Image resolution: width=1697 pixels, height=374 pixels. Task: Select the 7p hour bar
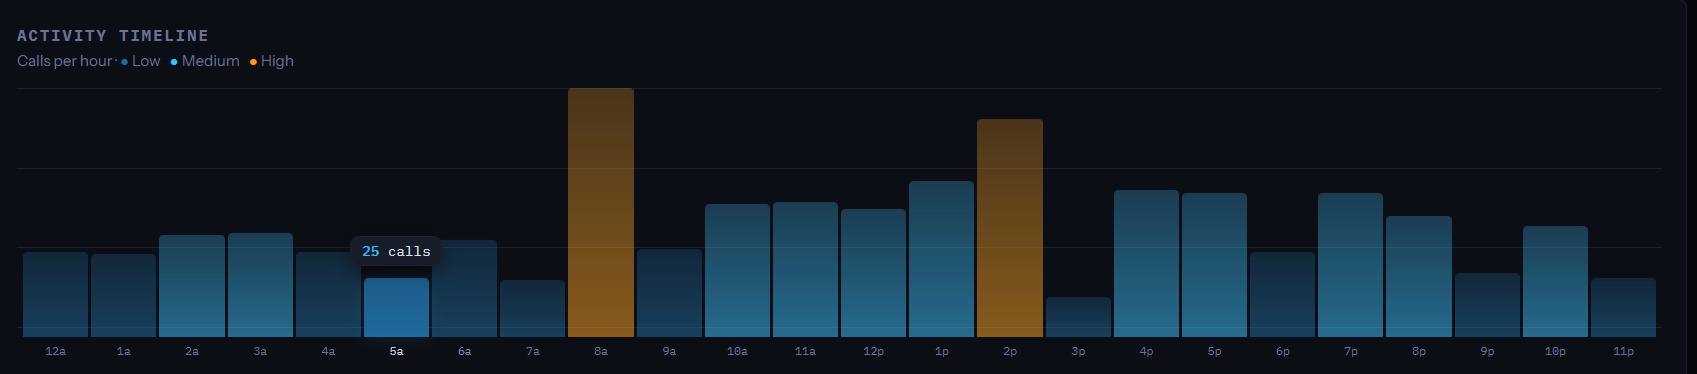[1350, 265]
